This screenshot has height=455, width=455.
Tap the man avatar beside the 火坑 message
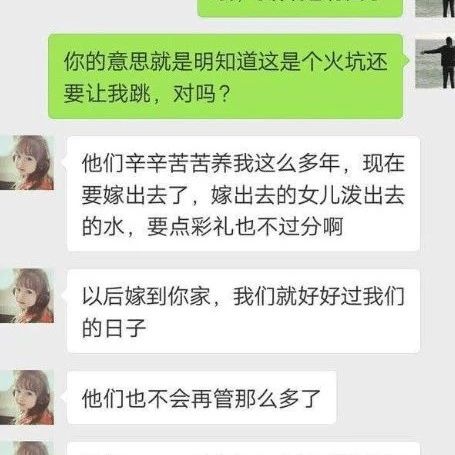pyautogui.click(x=435, y=62)
